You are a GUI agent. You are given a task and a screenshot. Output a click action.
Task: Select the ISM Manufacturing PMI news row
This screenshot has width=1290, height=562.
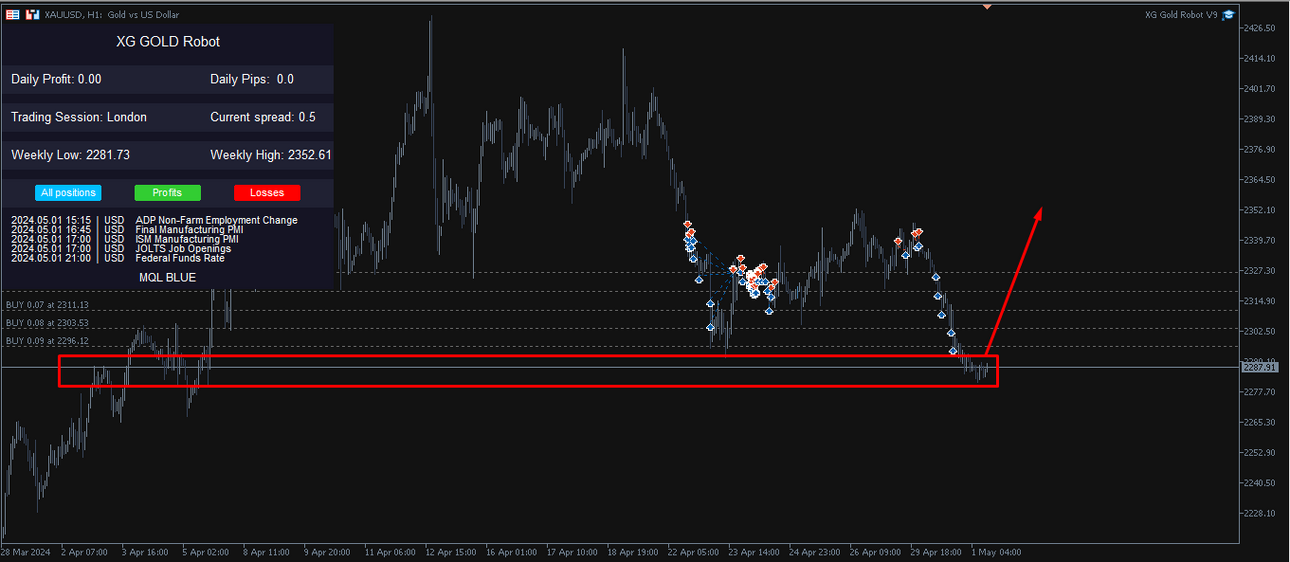(x=125, y=239)
